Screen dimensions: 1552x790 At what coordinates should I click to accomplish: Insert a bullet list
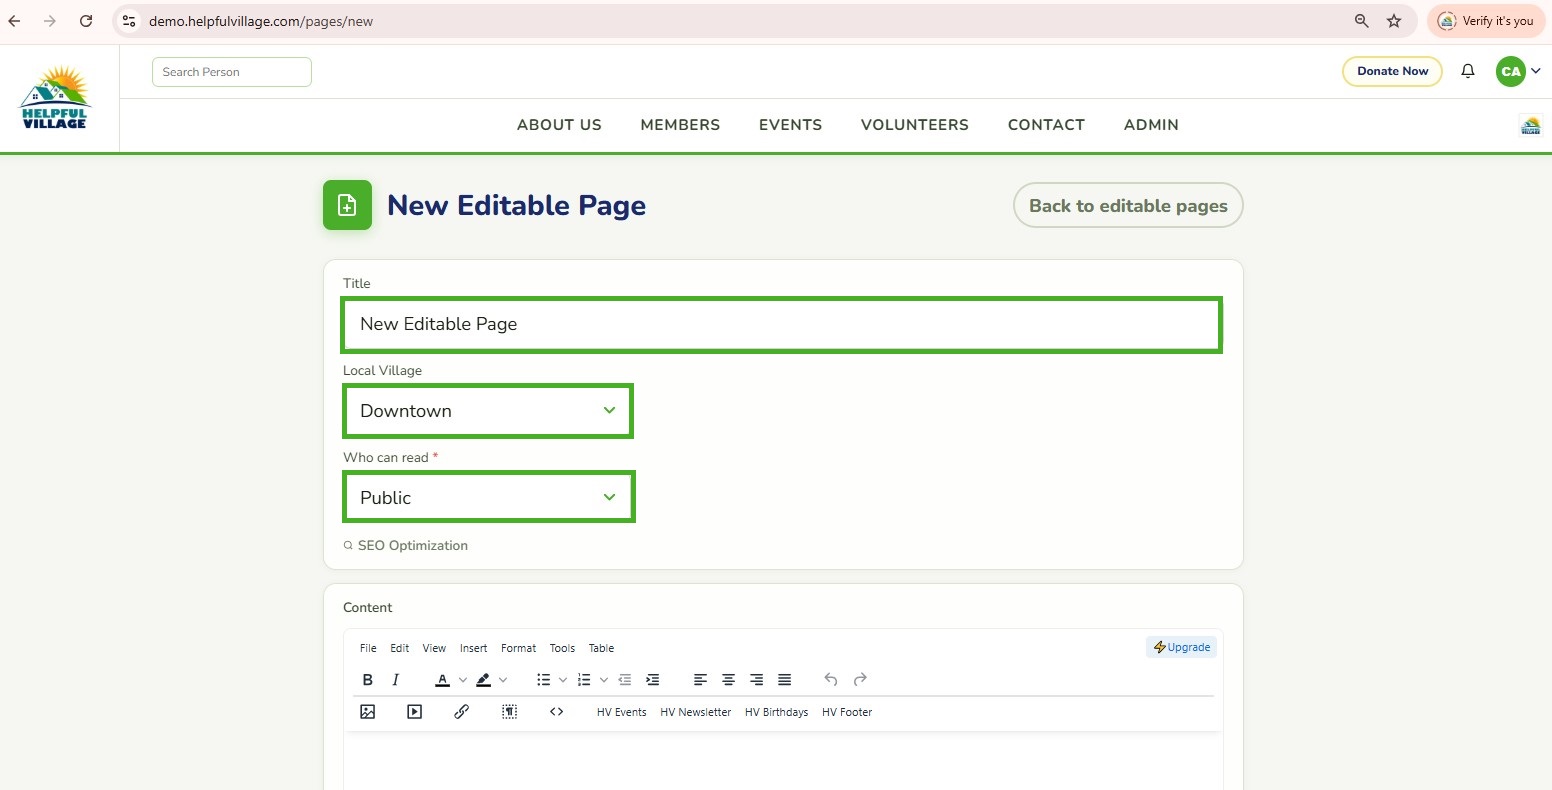pyautogui.click(x=543, y=680)
